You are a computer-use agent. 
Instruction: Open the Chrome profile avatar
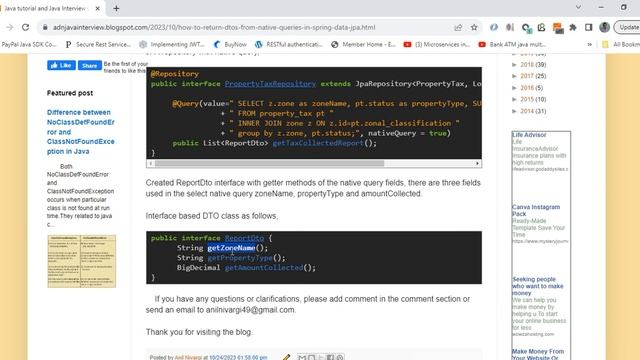pyautogui.click(x=604, y=27)
